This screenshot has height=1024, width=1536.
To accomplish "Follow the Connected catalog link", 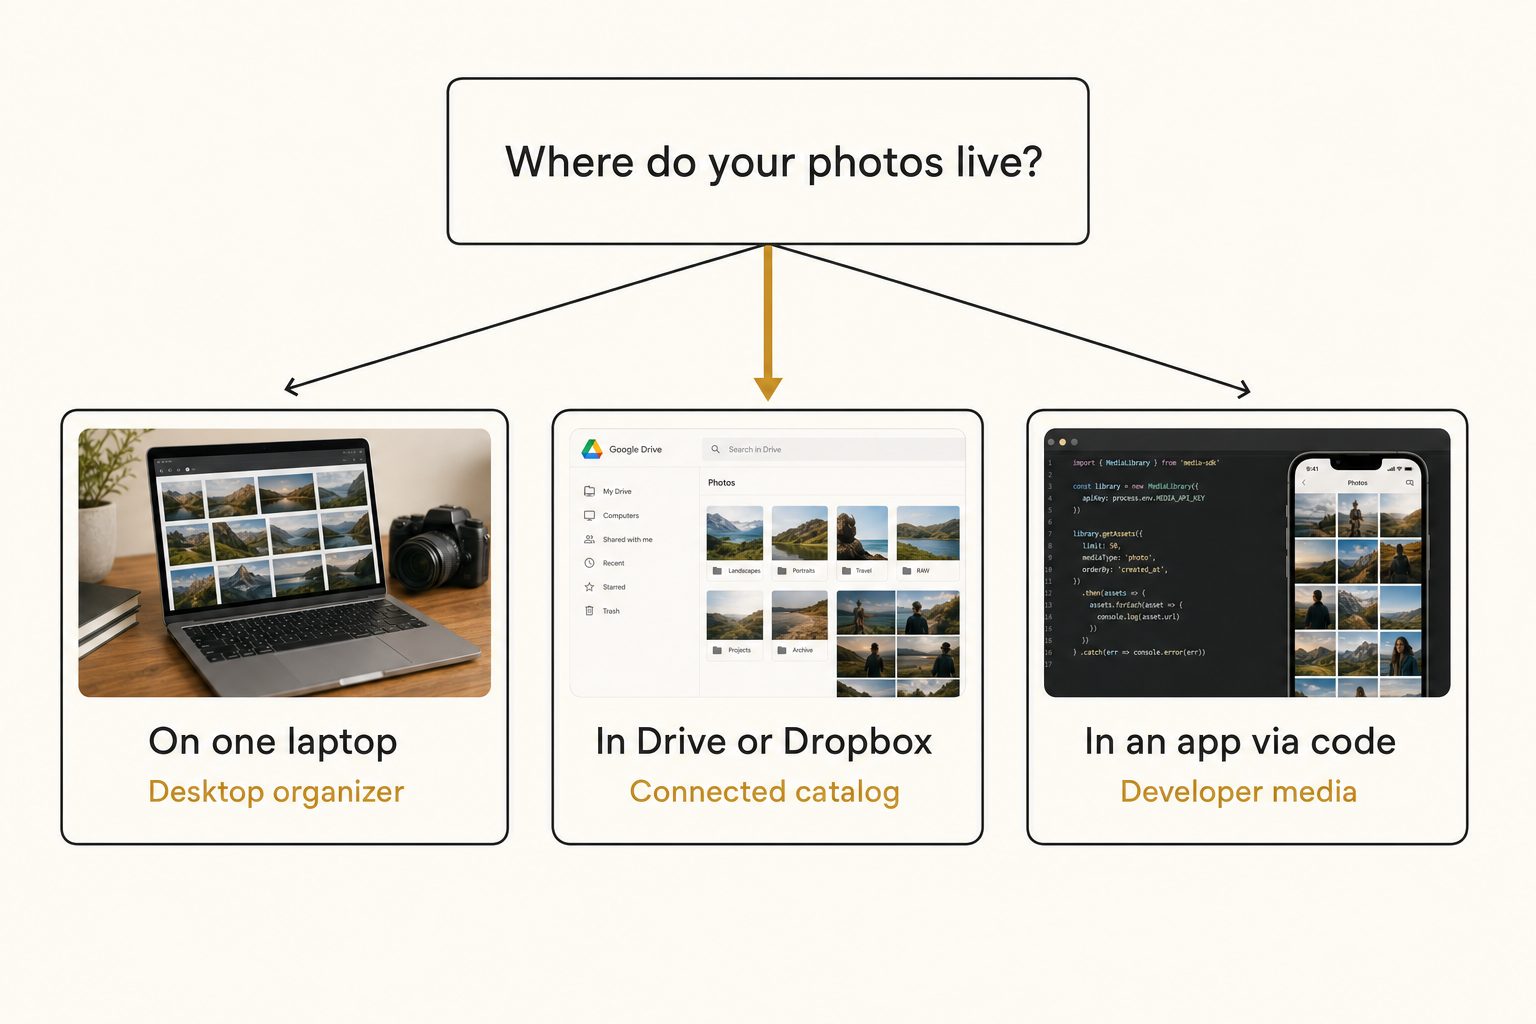I will (x=765, y=792).
